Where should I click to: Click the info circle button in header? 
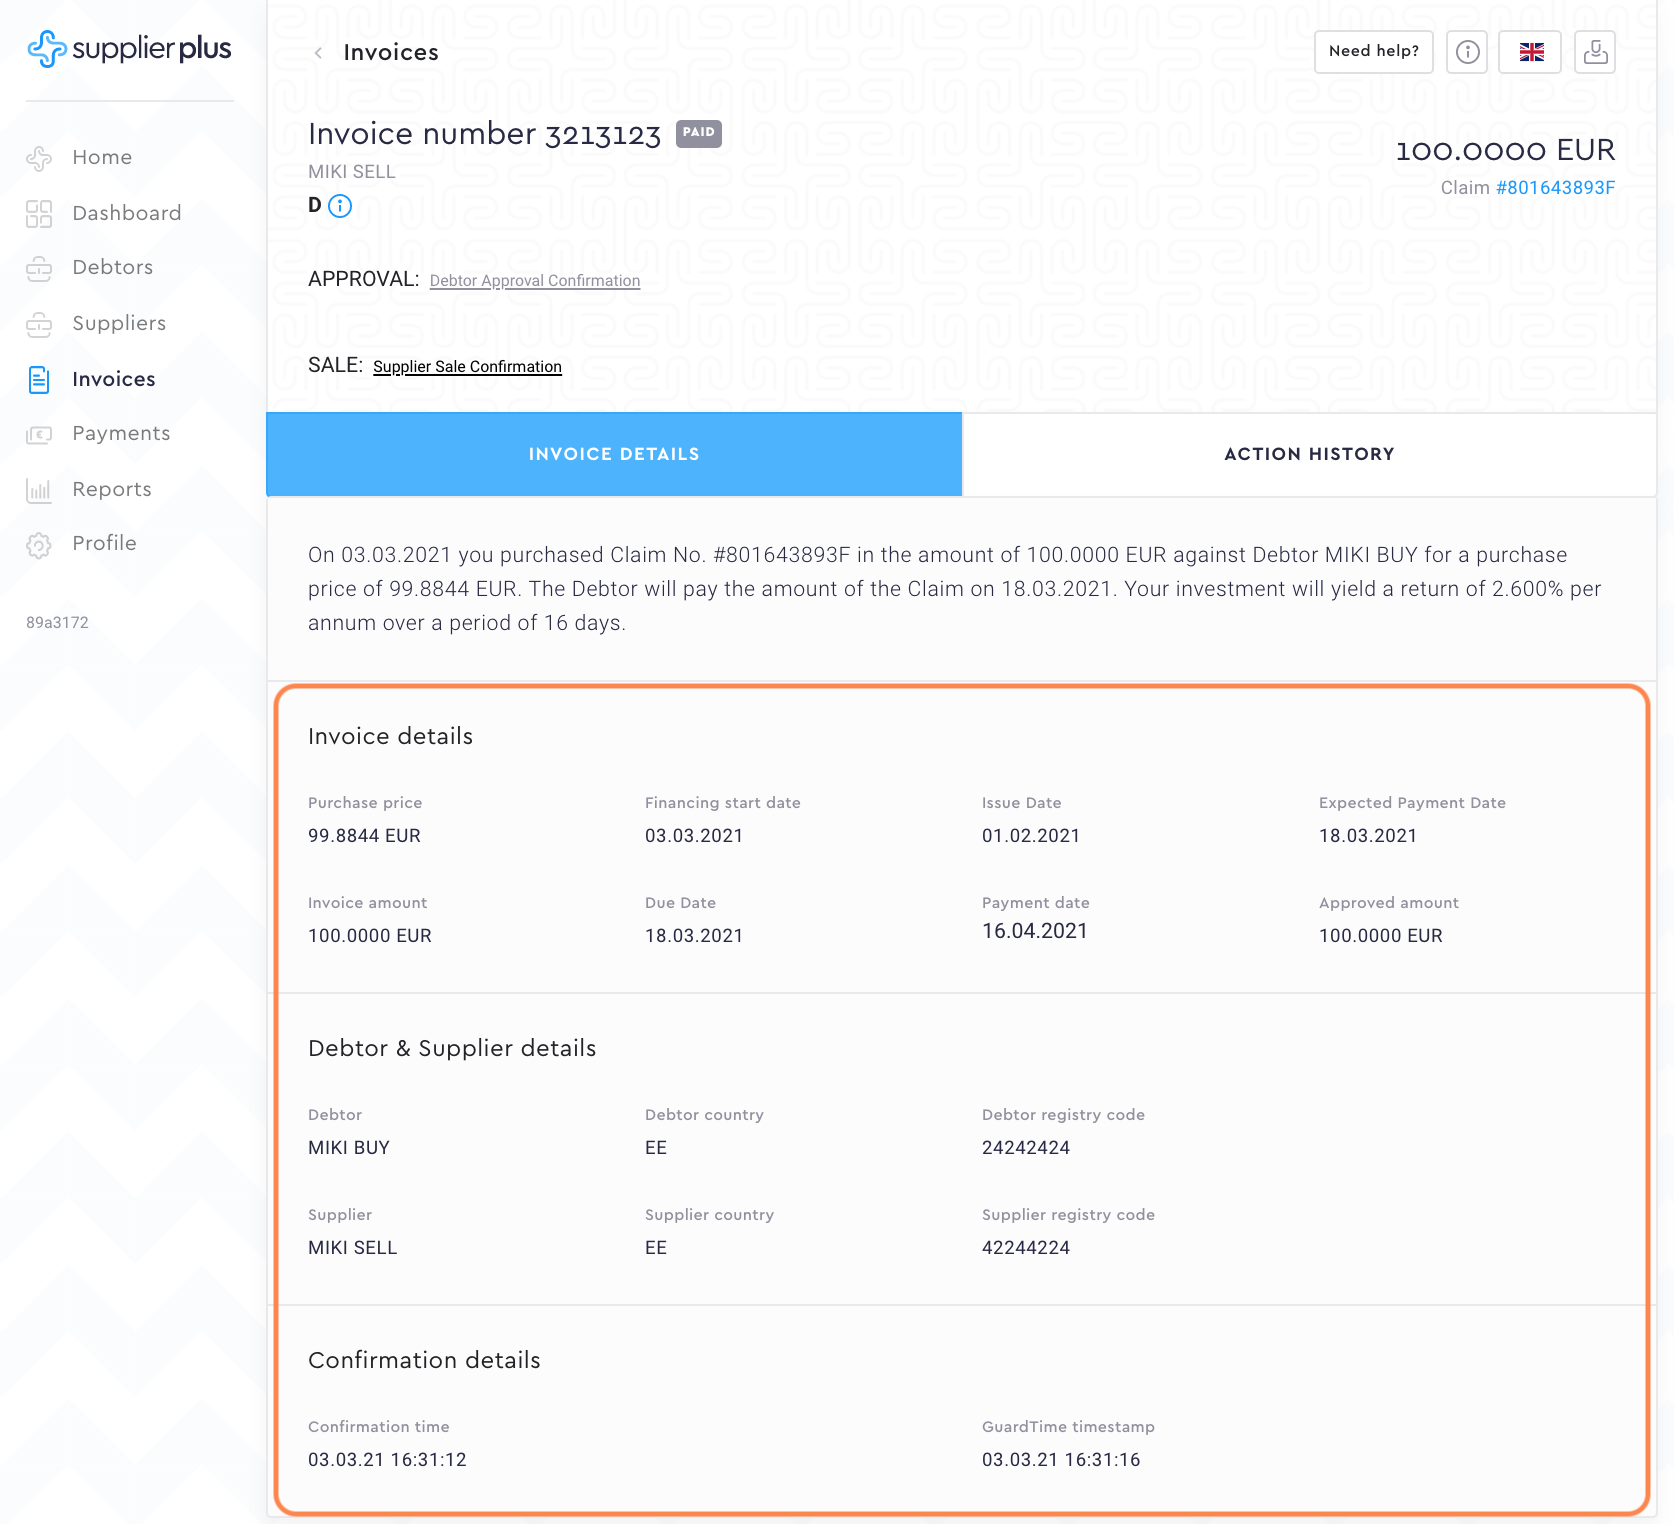1467,52
